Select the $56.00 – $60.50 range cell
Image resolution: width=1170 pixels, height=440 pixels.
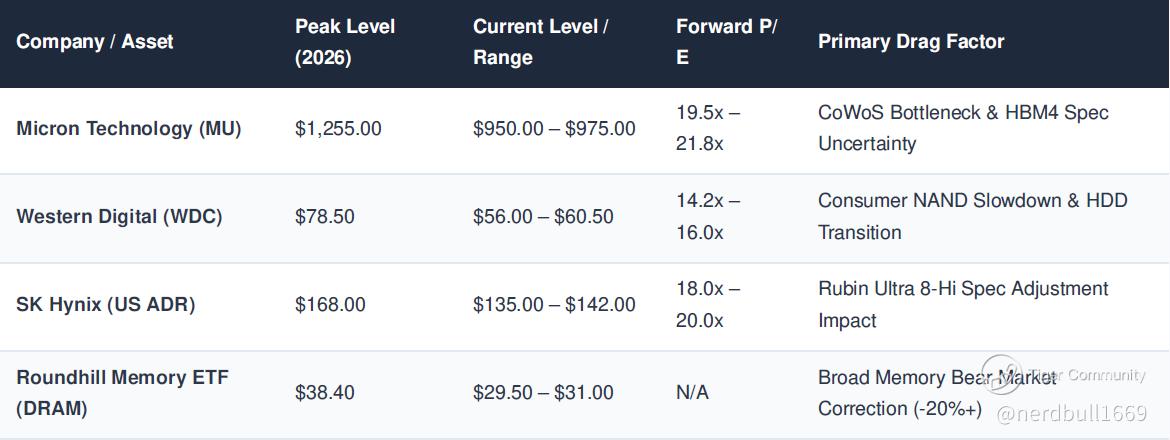[x=543, y=217]
